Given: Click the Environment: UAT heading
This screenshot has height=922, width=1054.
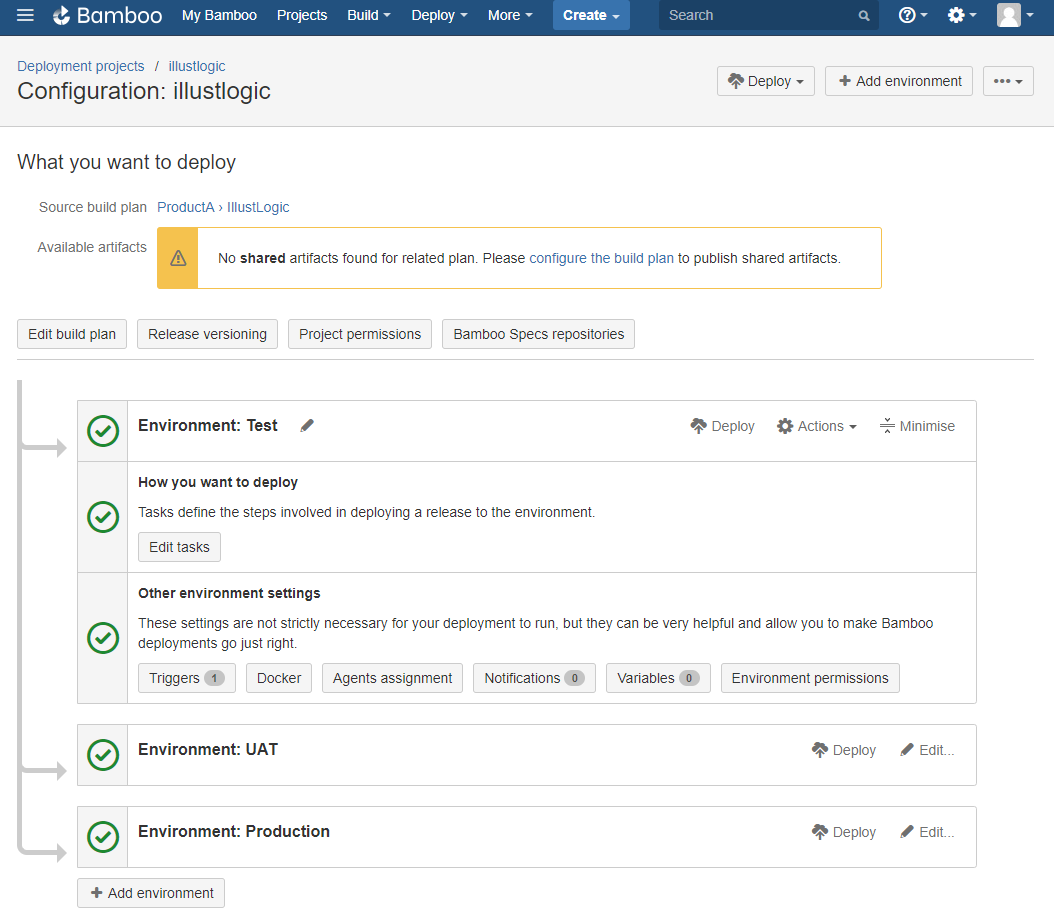Looking at the screenshot, I should [x=208, y=749].
